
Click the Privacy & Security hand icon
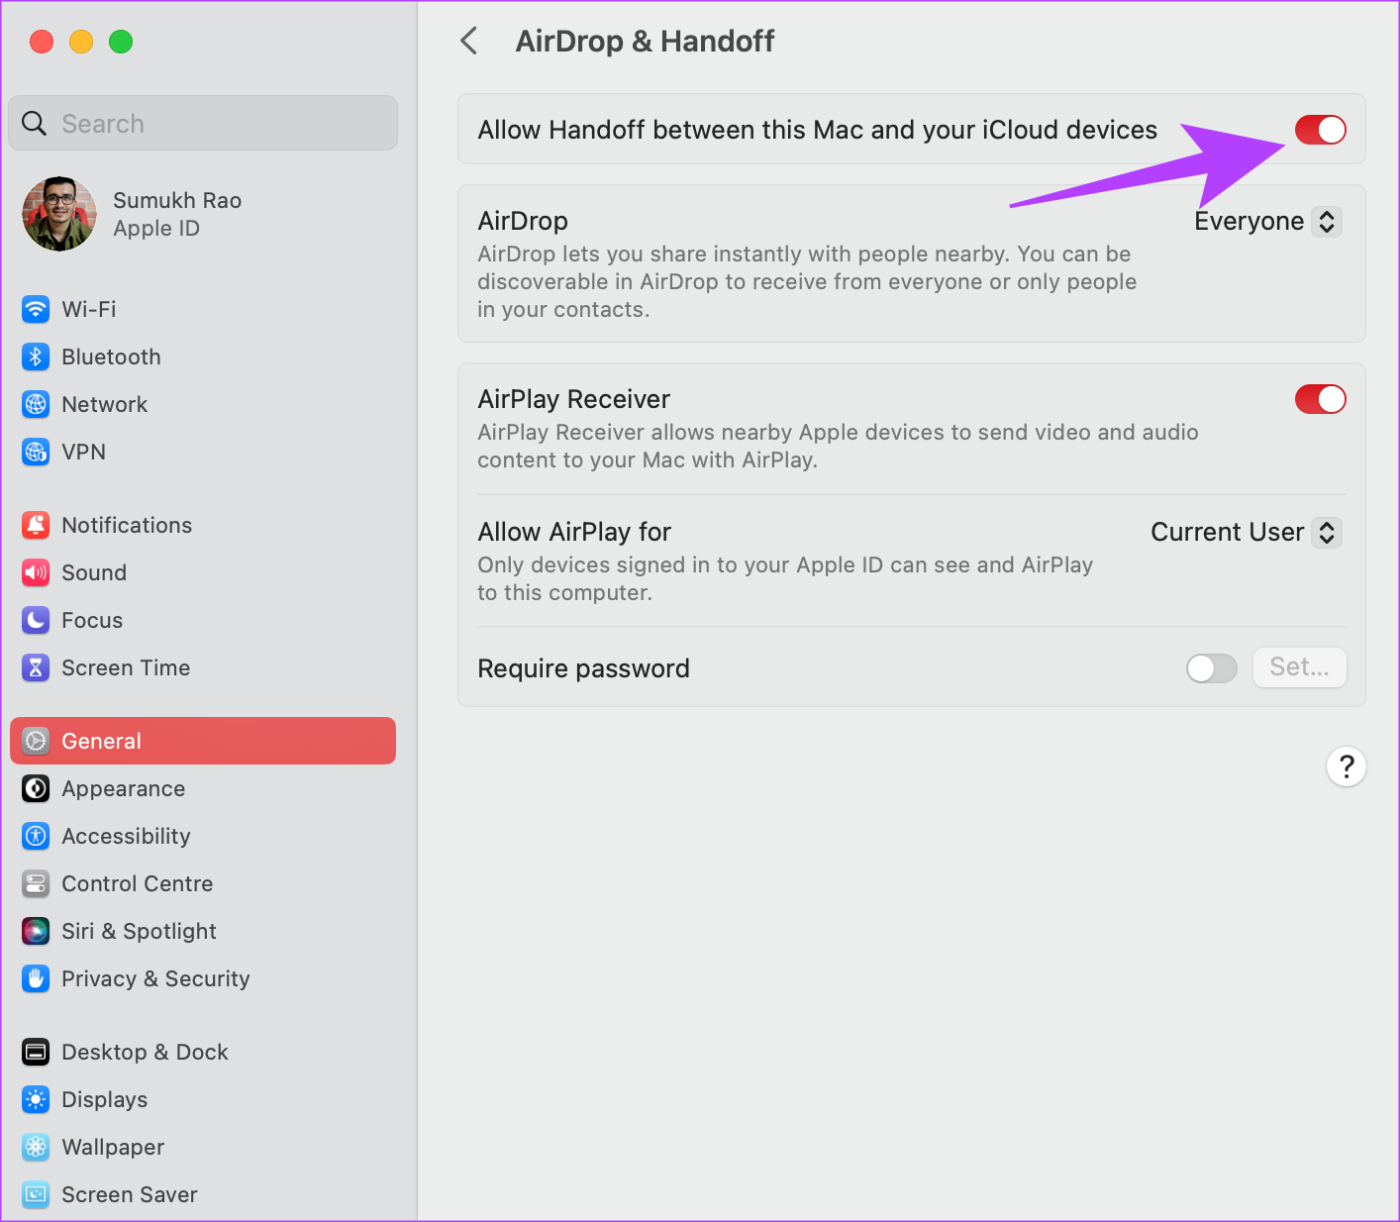[36, 979]
